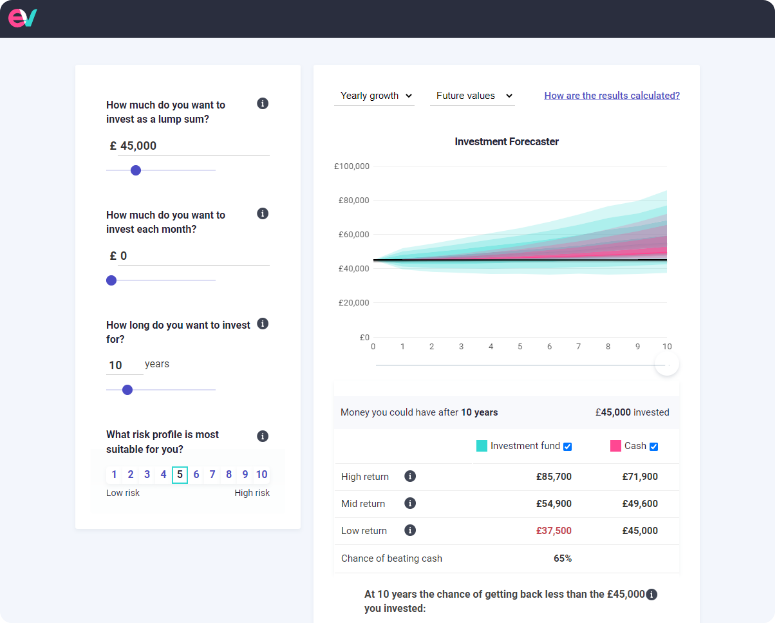Open info icon for lump sum question
This screenshot has width=775, height=623.
[262, 103]
